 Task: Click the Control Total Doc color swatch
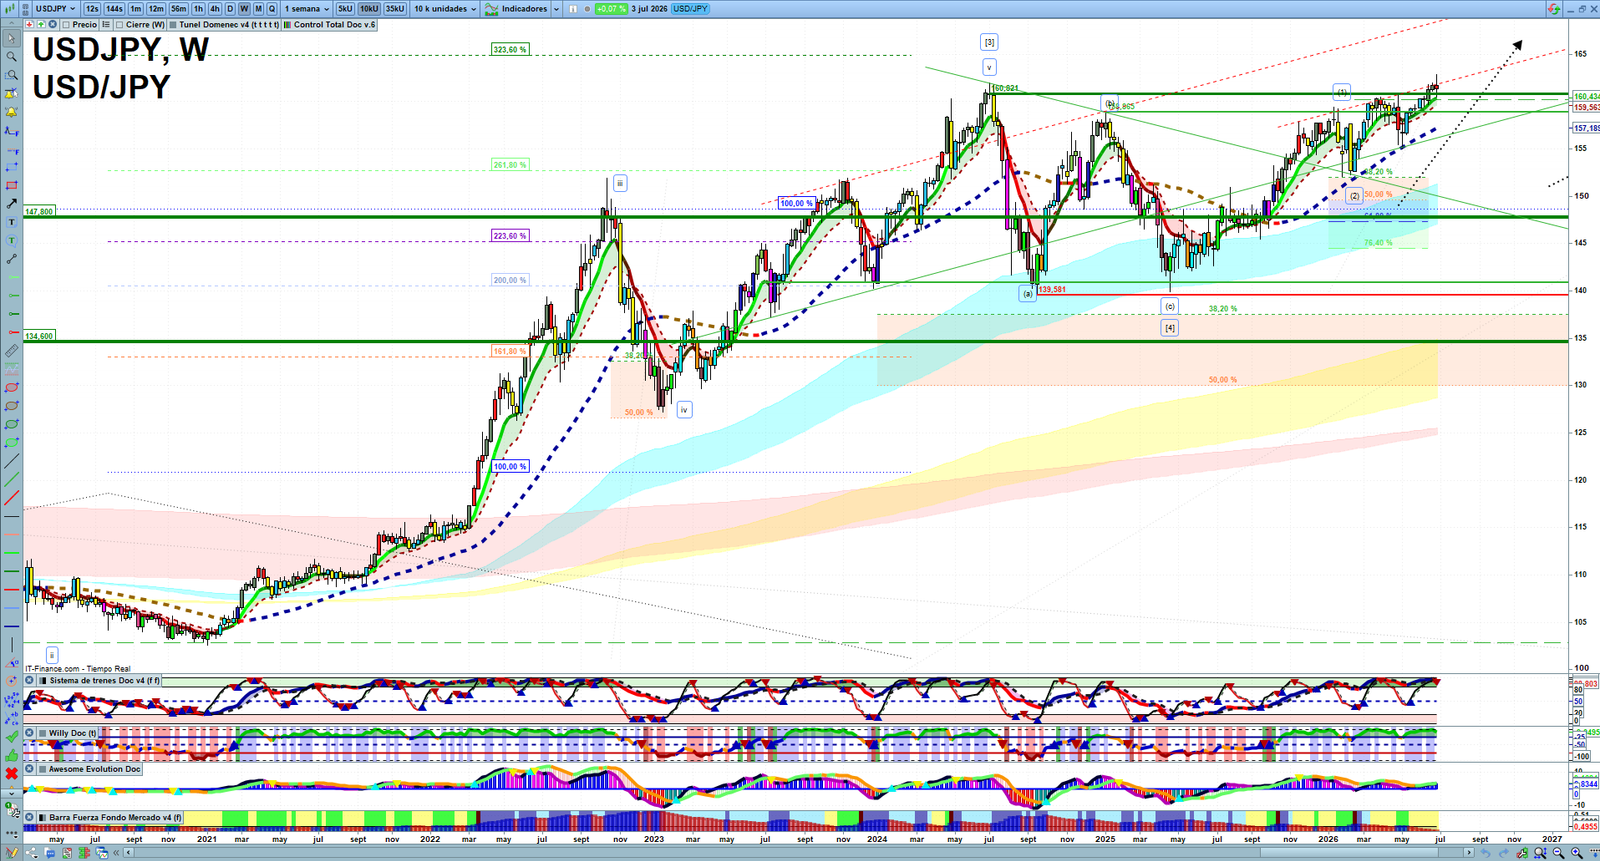[288, 24]
